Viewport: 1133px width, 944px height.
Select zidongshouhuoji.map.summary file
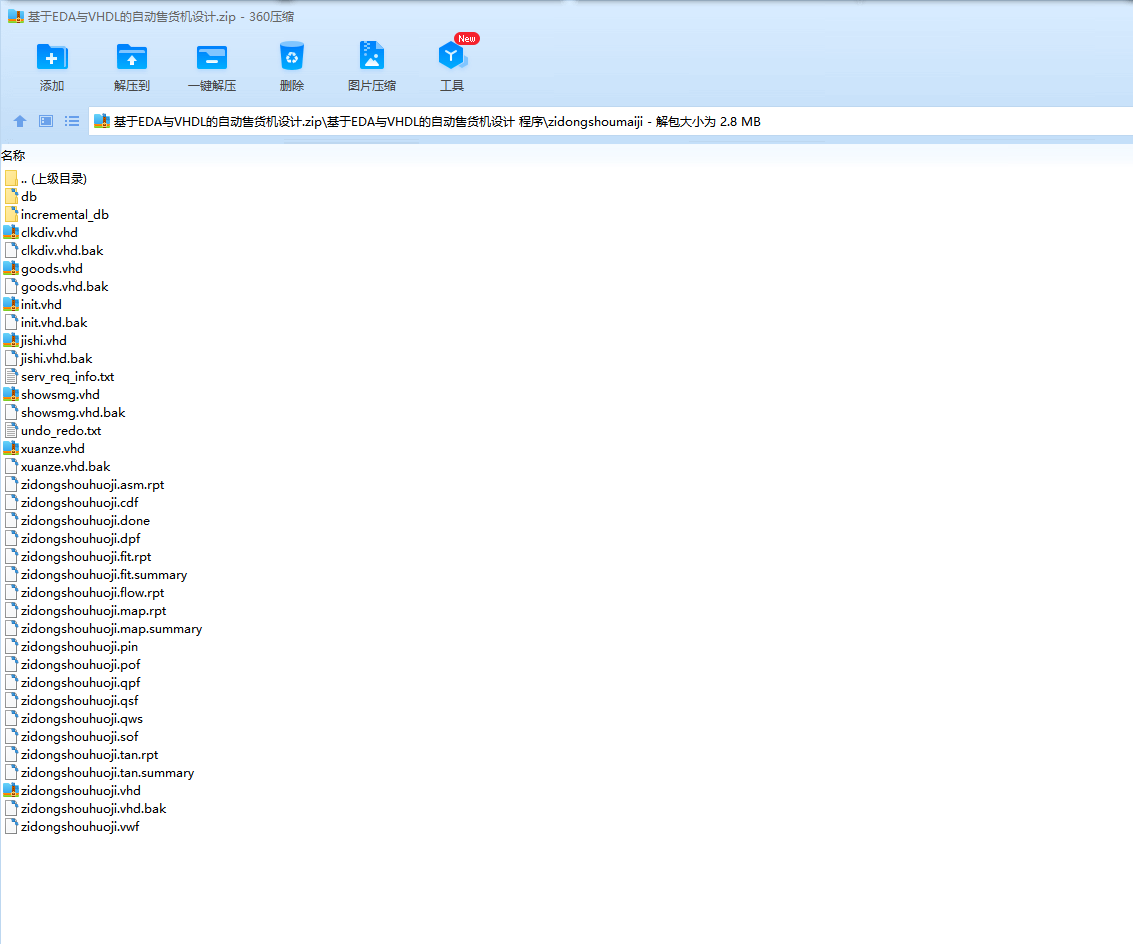[103, 629]
